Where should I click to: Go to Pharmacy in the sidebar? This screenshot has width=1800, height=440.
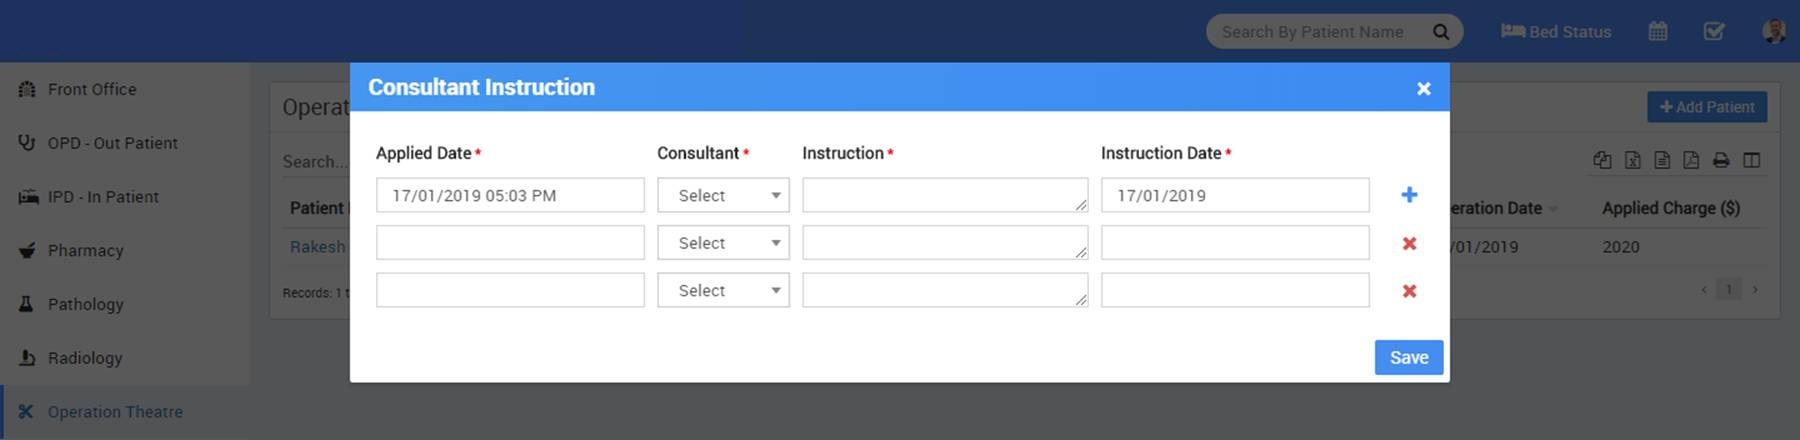point(85,250)
